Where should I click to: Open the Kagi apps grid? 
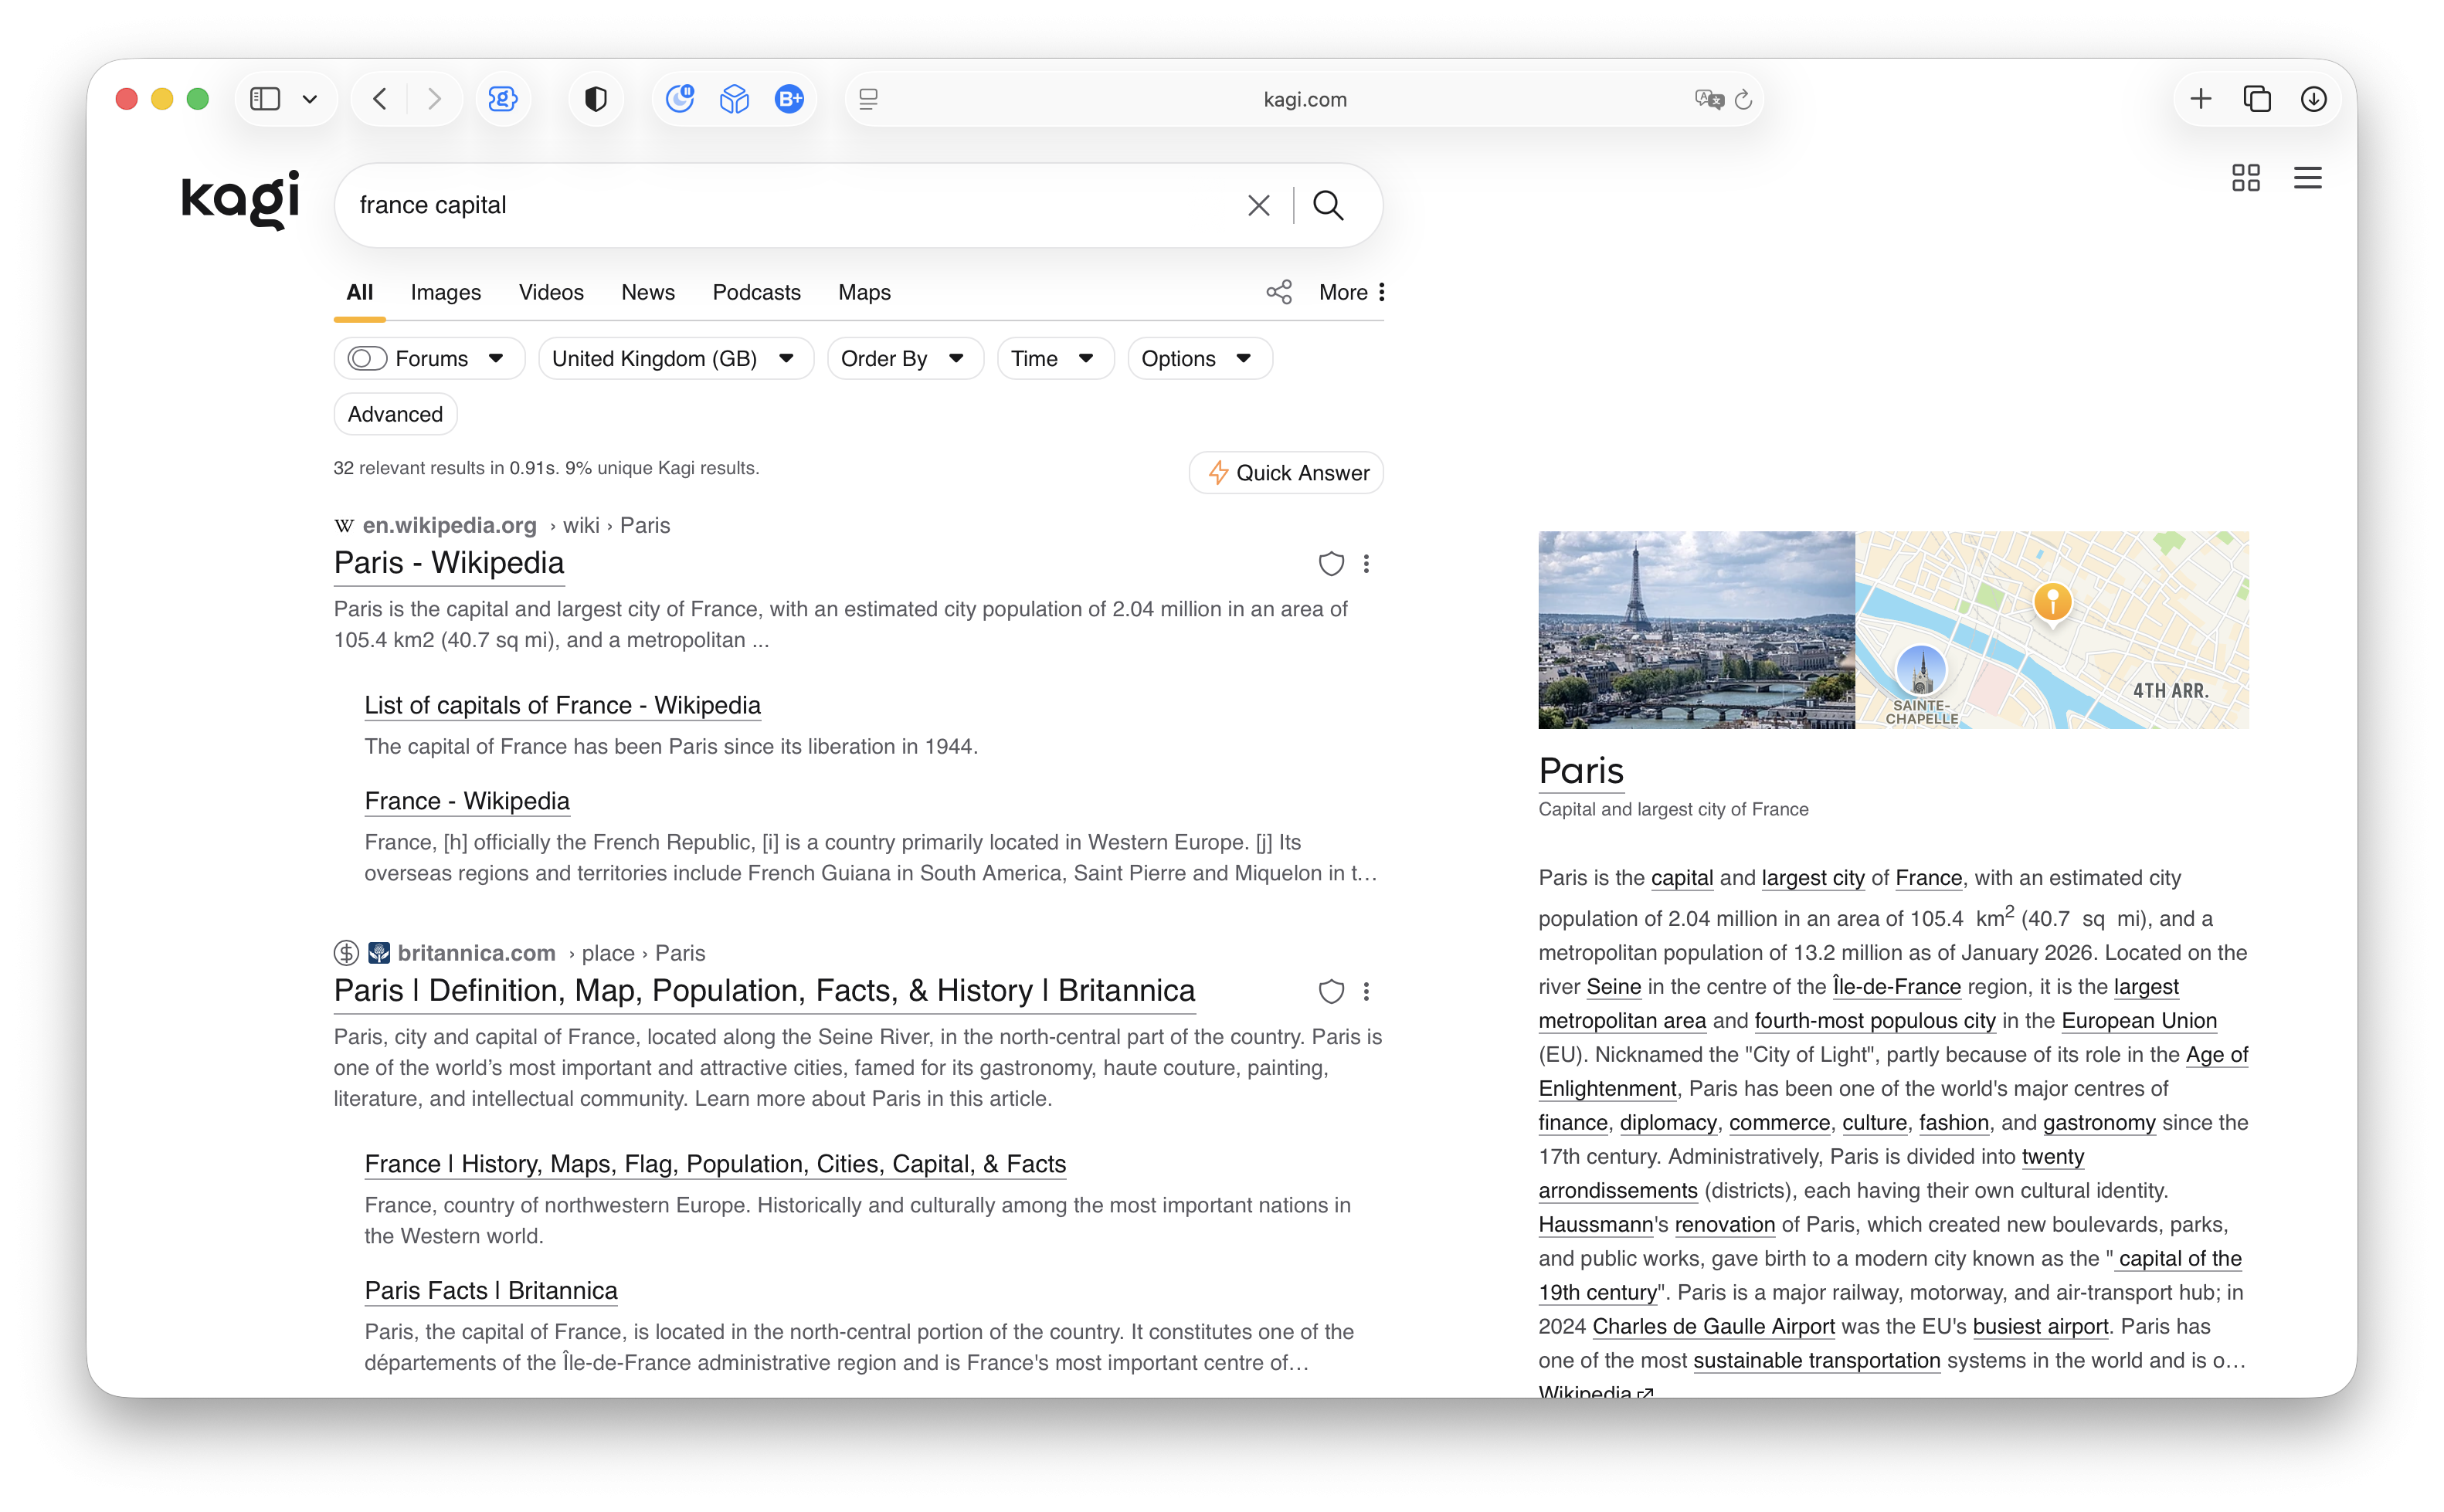(x=2246, y=178)
